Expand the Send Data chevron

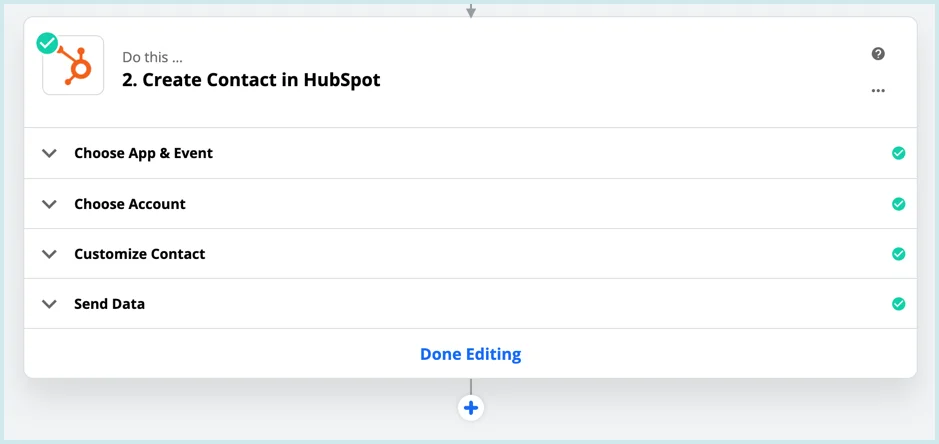(50, 304)
